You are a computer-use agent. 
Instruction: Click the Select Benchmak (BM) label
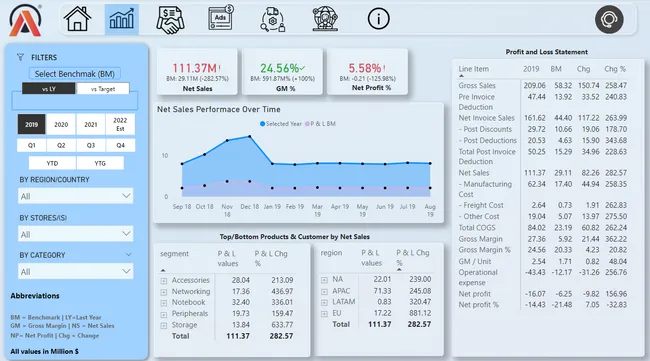(75, 74)
